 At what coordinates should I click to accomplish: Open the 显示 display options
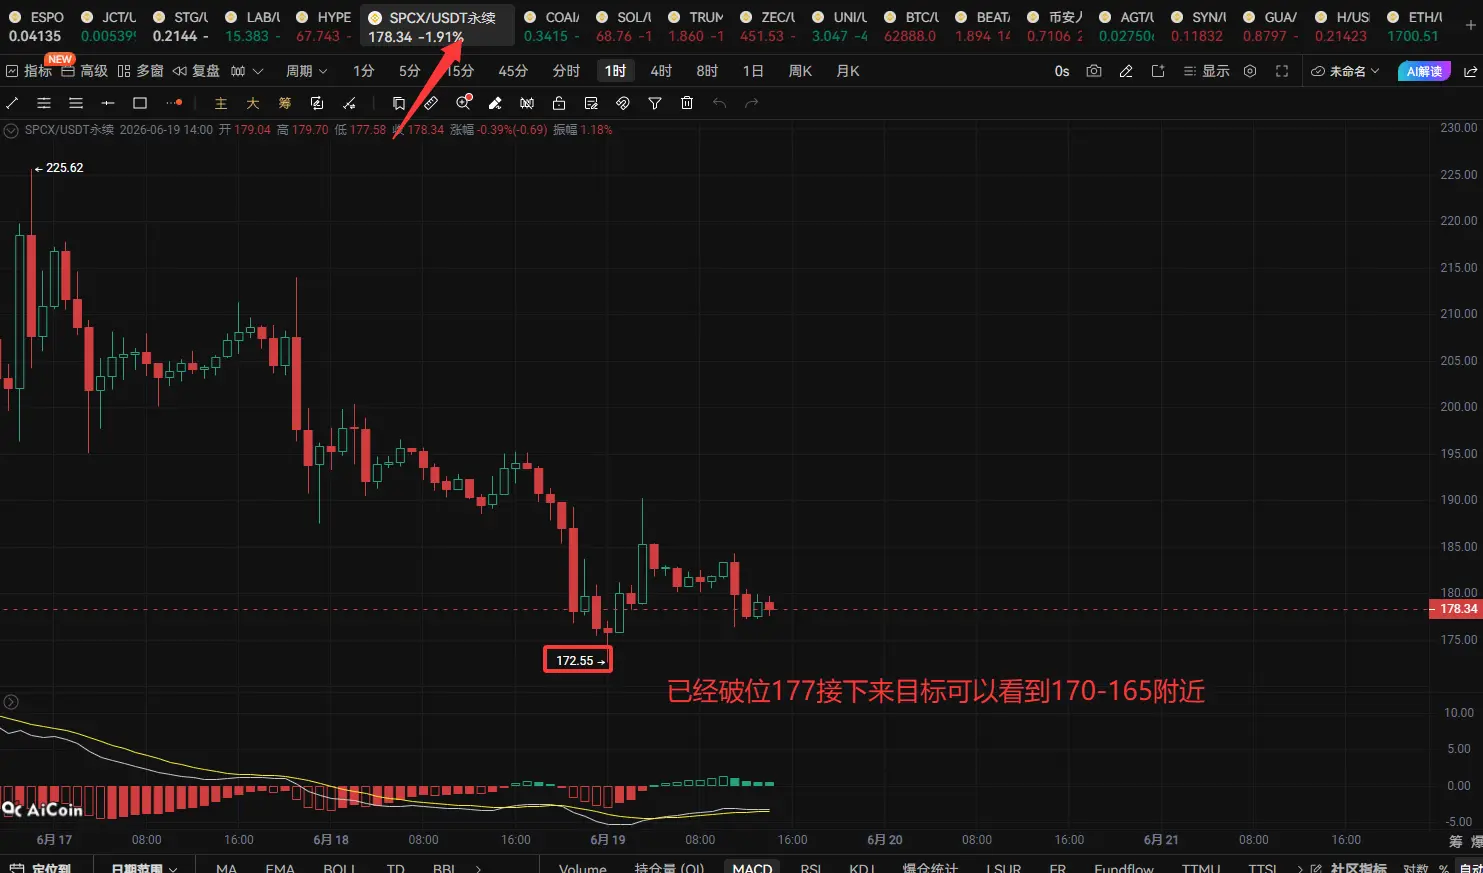1206,71
